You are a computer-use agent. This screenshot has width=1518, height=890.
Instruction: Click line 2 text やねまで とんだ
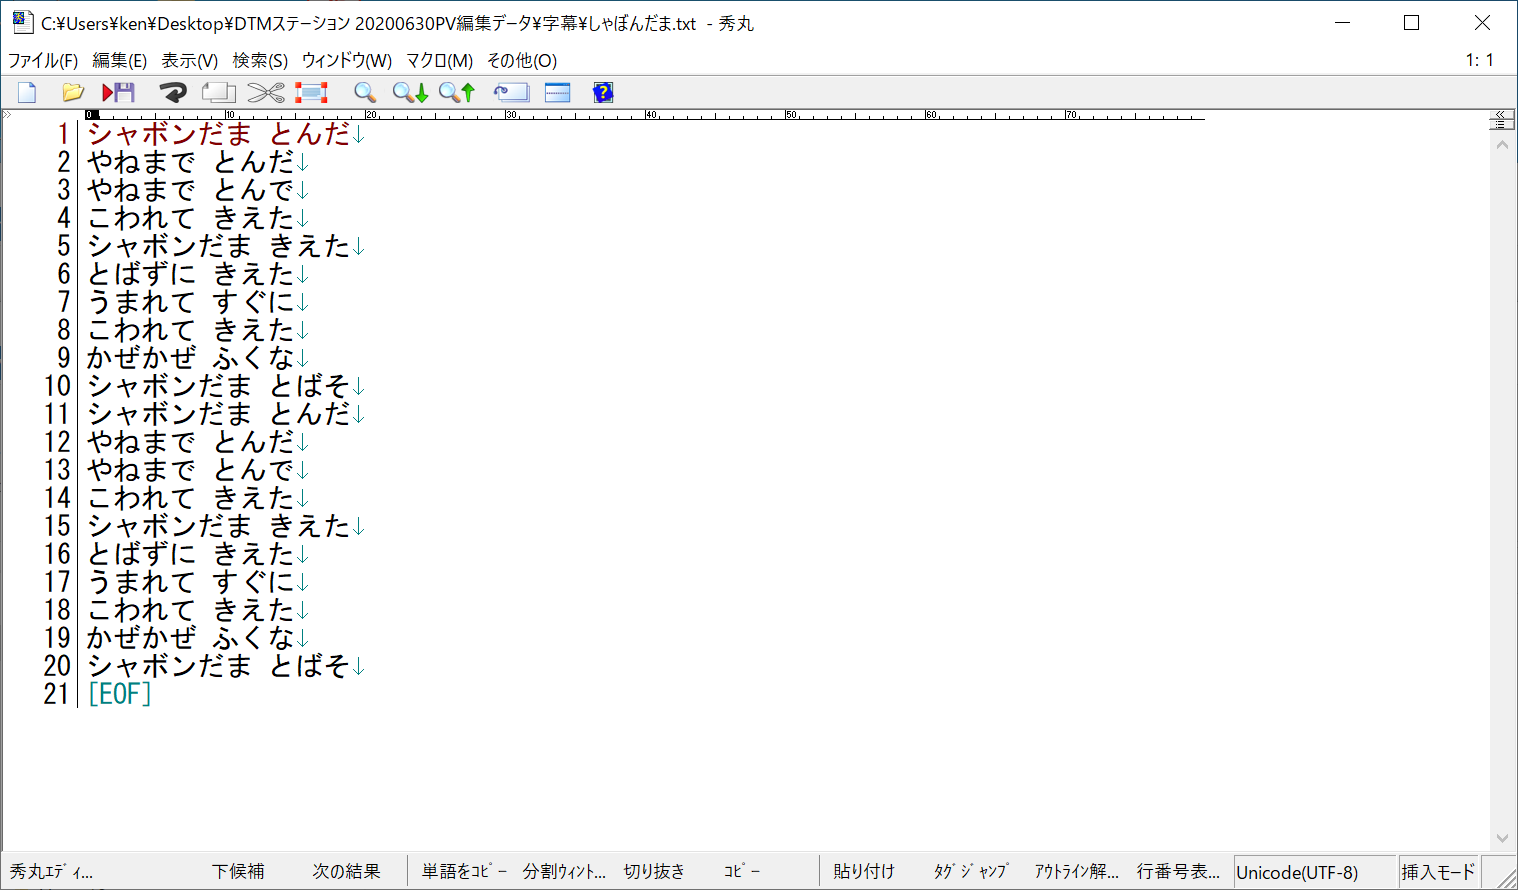tap(191, 162)
